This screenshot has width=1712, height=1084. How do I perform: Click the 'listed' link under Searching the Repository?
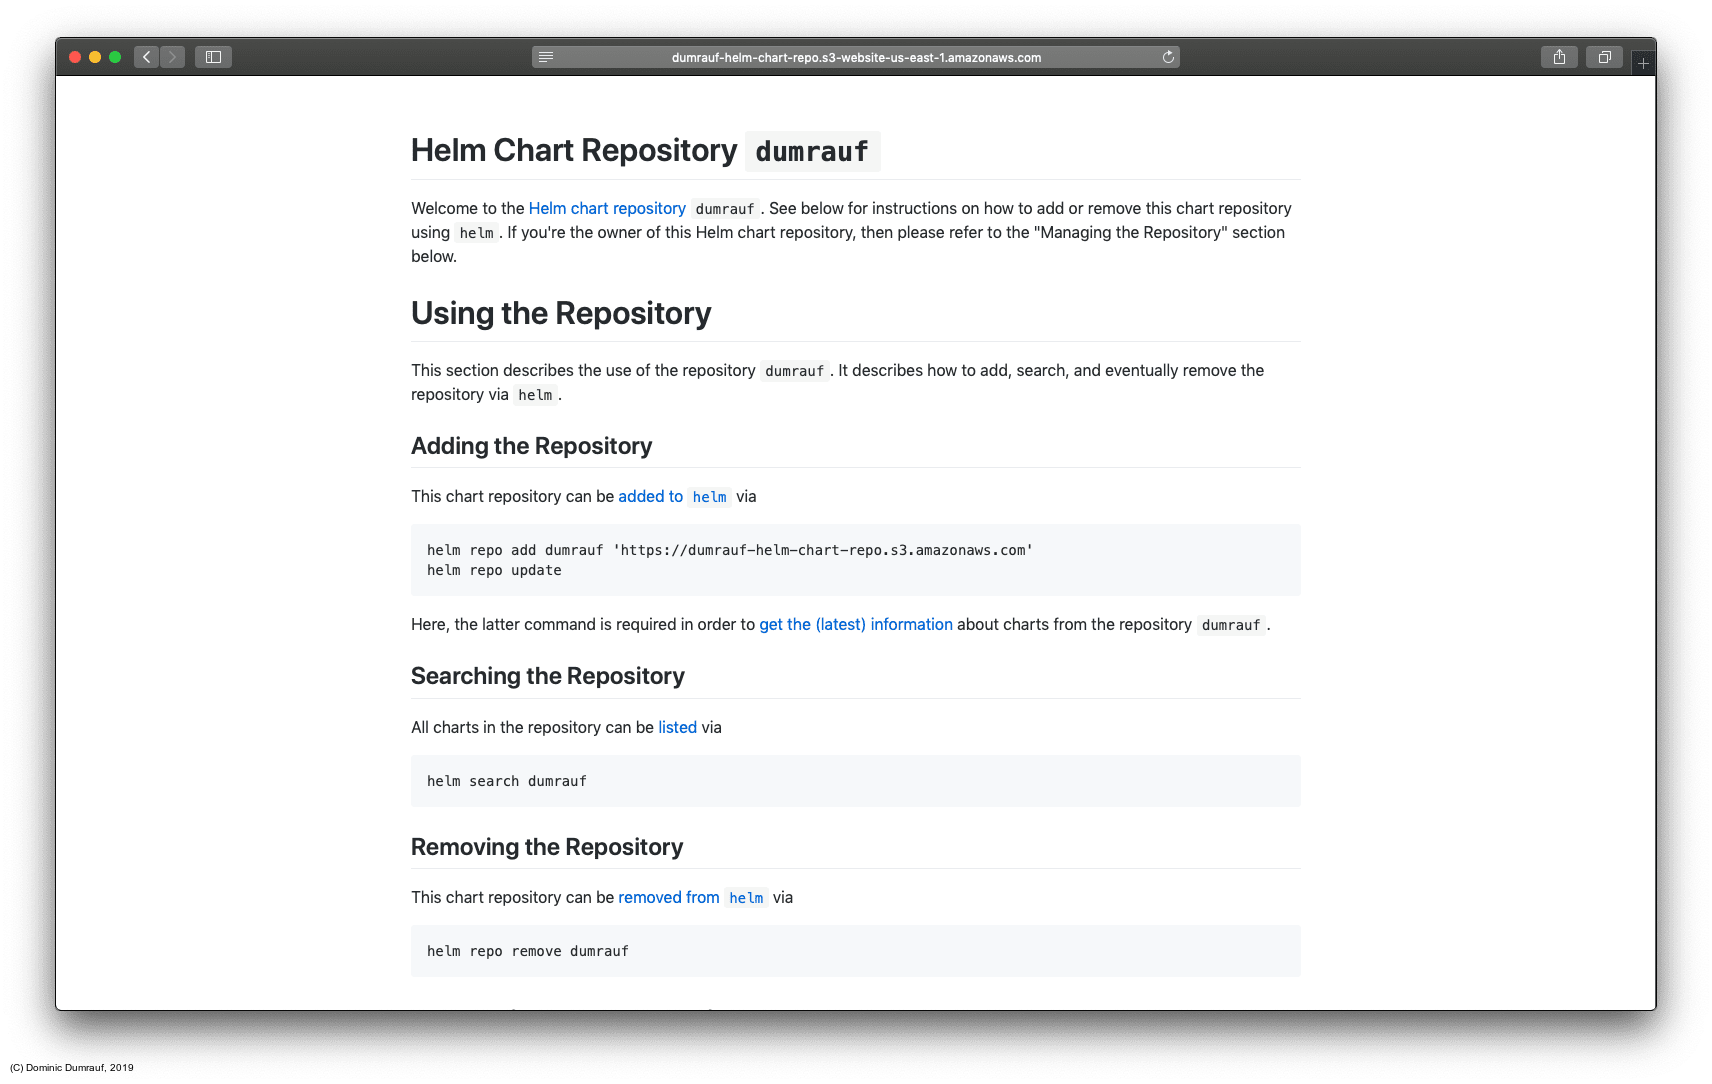tap(677, 727)
